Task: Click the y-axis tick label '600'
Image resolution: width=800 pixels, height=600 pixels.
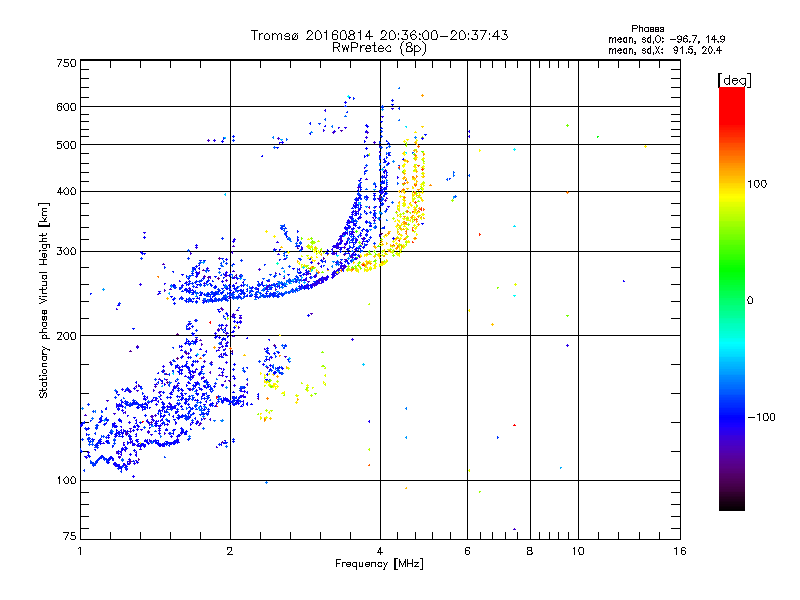Action: [x=66, y=107]
